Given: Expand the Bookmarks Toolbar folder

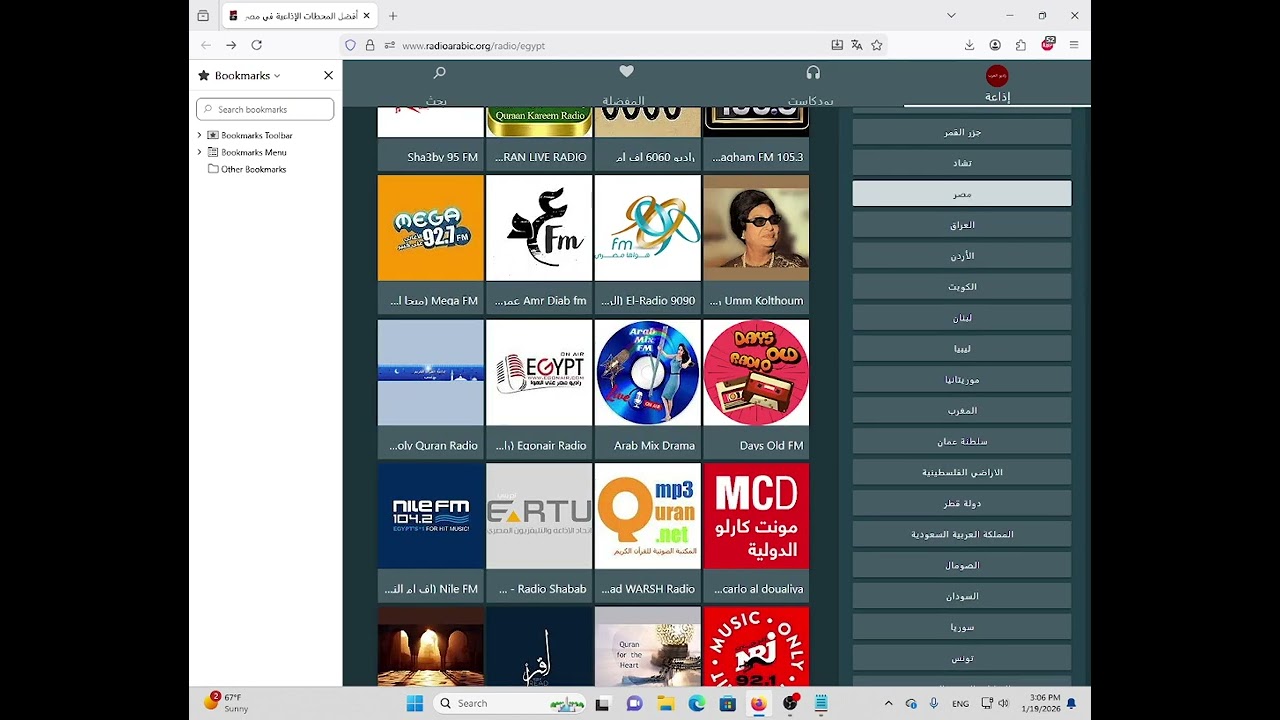Looking at the screenshot, I should coord(199,135).
